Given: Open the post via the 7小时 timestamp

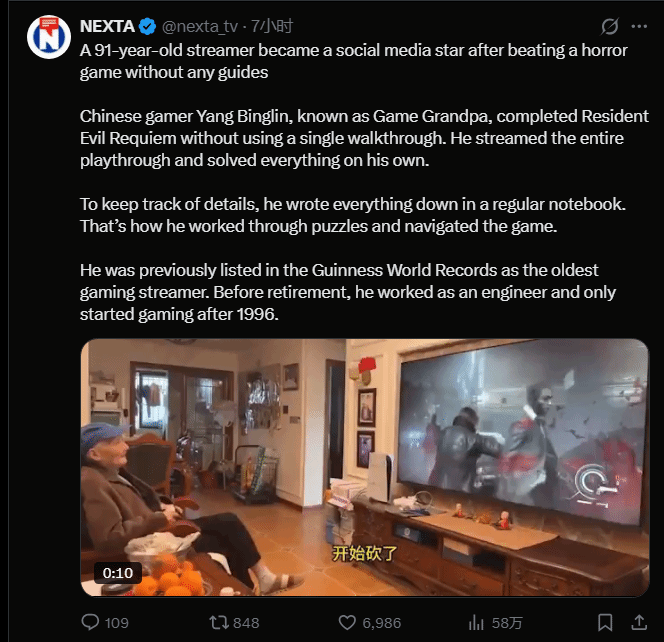Looking at the screenshot, I should 272,27.
